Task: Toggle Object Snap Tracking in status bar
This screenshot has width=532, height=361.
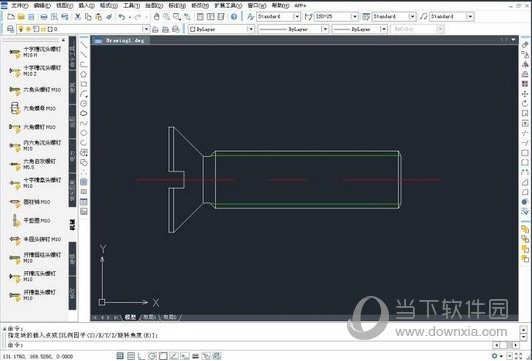Action: tap(174, 356)
